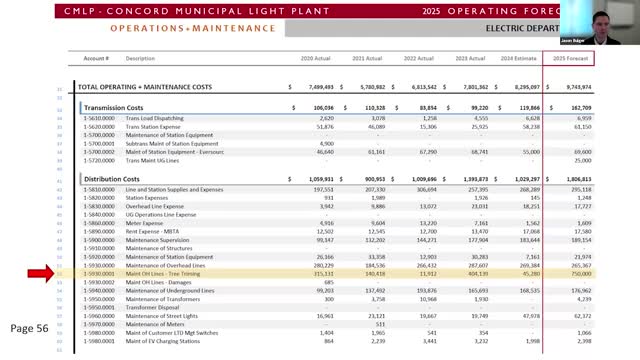Click the 'Maintenance of Structures' description
Viewport: 640px width, 360px height.
(159, 248)
